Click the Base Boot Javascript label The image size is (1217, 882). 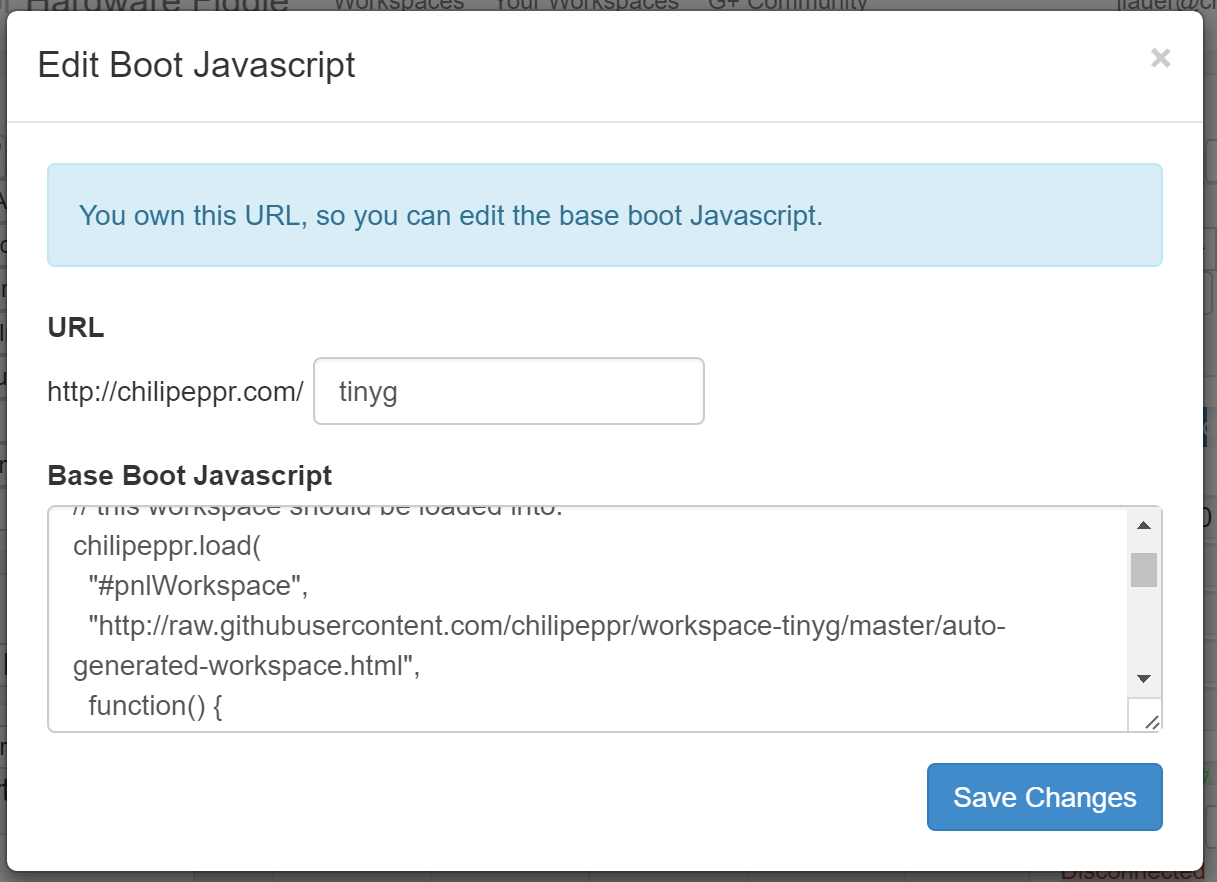(x=190, y=475)
